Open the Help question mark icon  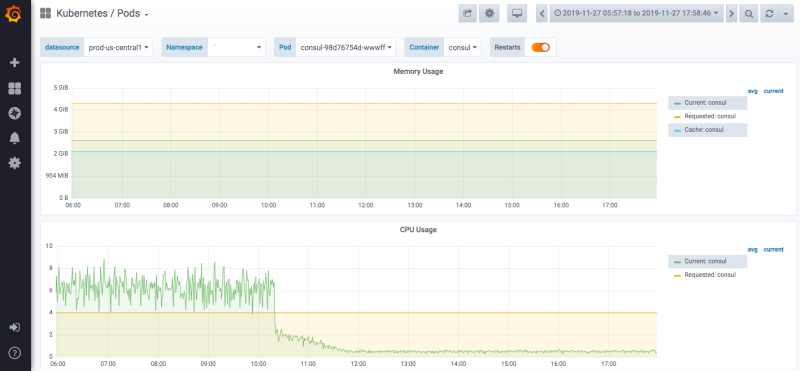(x=15, y=352)
